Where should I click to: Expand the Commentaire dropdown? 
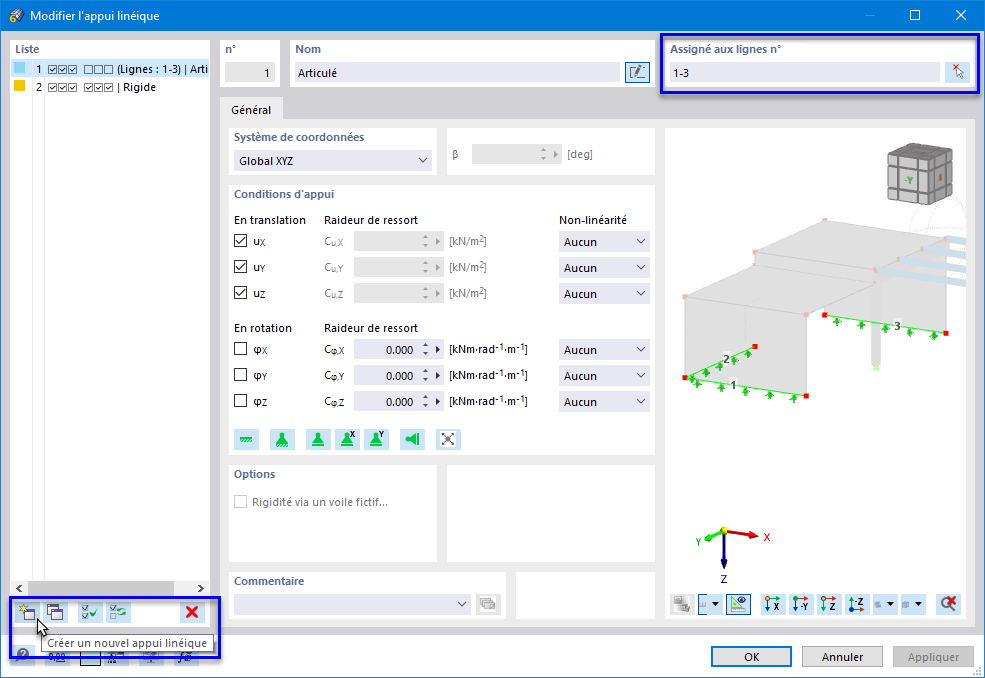(462, 604)
